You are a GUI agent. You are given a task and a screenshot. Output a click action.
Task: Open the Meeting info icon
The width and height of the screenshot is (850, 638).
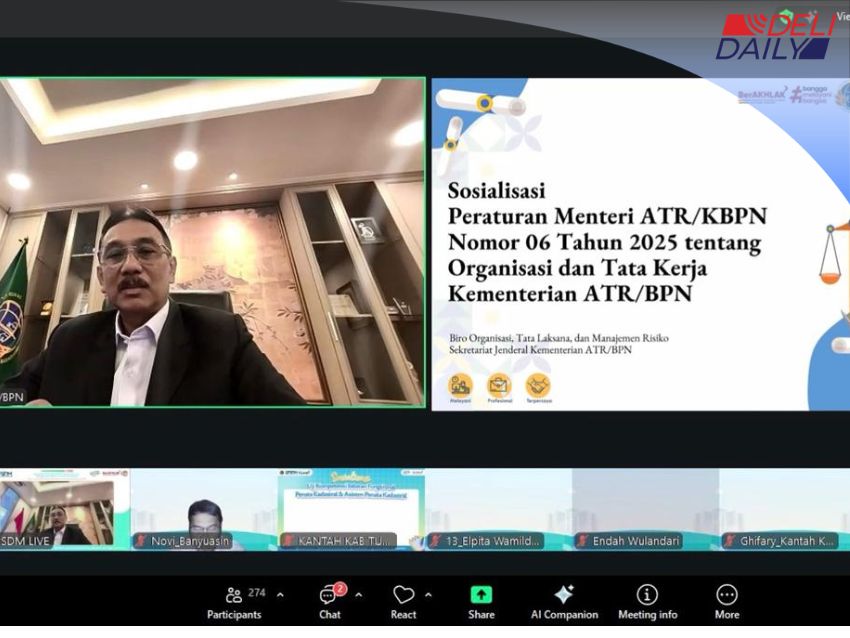646,592
